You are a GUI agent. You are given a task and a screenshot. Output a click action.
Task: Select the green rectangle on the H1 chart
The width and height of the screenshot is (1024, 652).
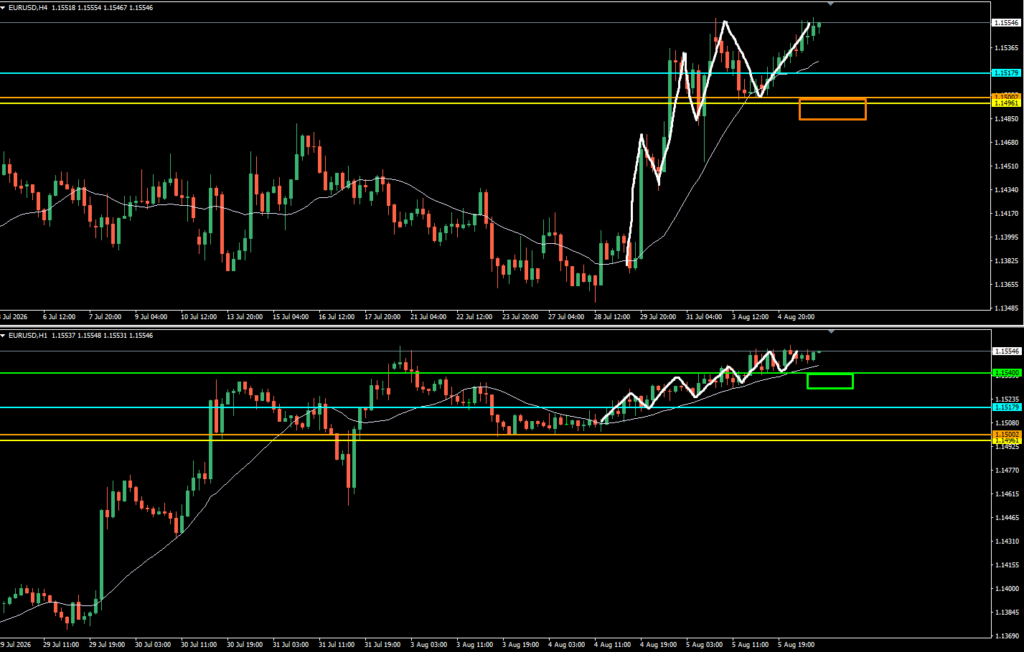(830, 381)
